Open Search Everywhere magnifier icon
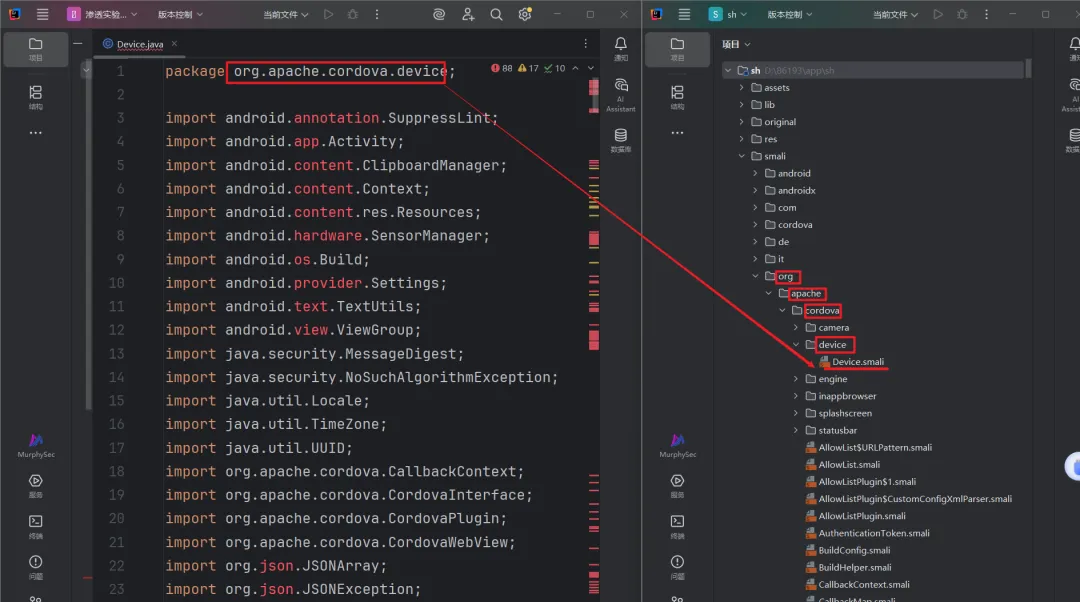 (496, 14)
